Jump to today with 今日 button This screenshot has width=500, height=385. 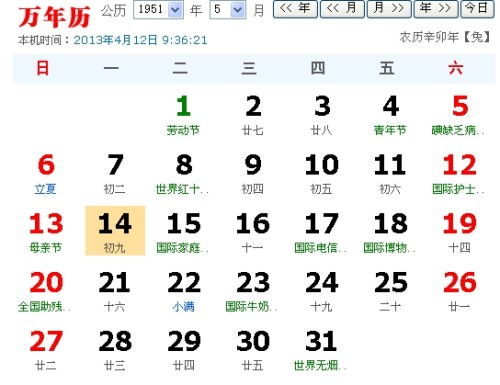point(477,9)
